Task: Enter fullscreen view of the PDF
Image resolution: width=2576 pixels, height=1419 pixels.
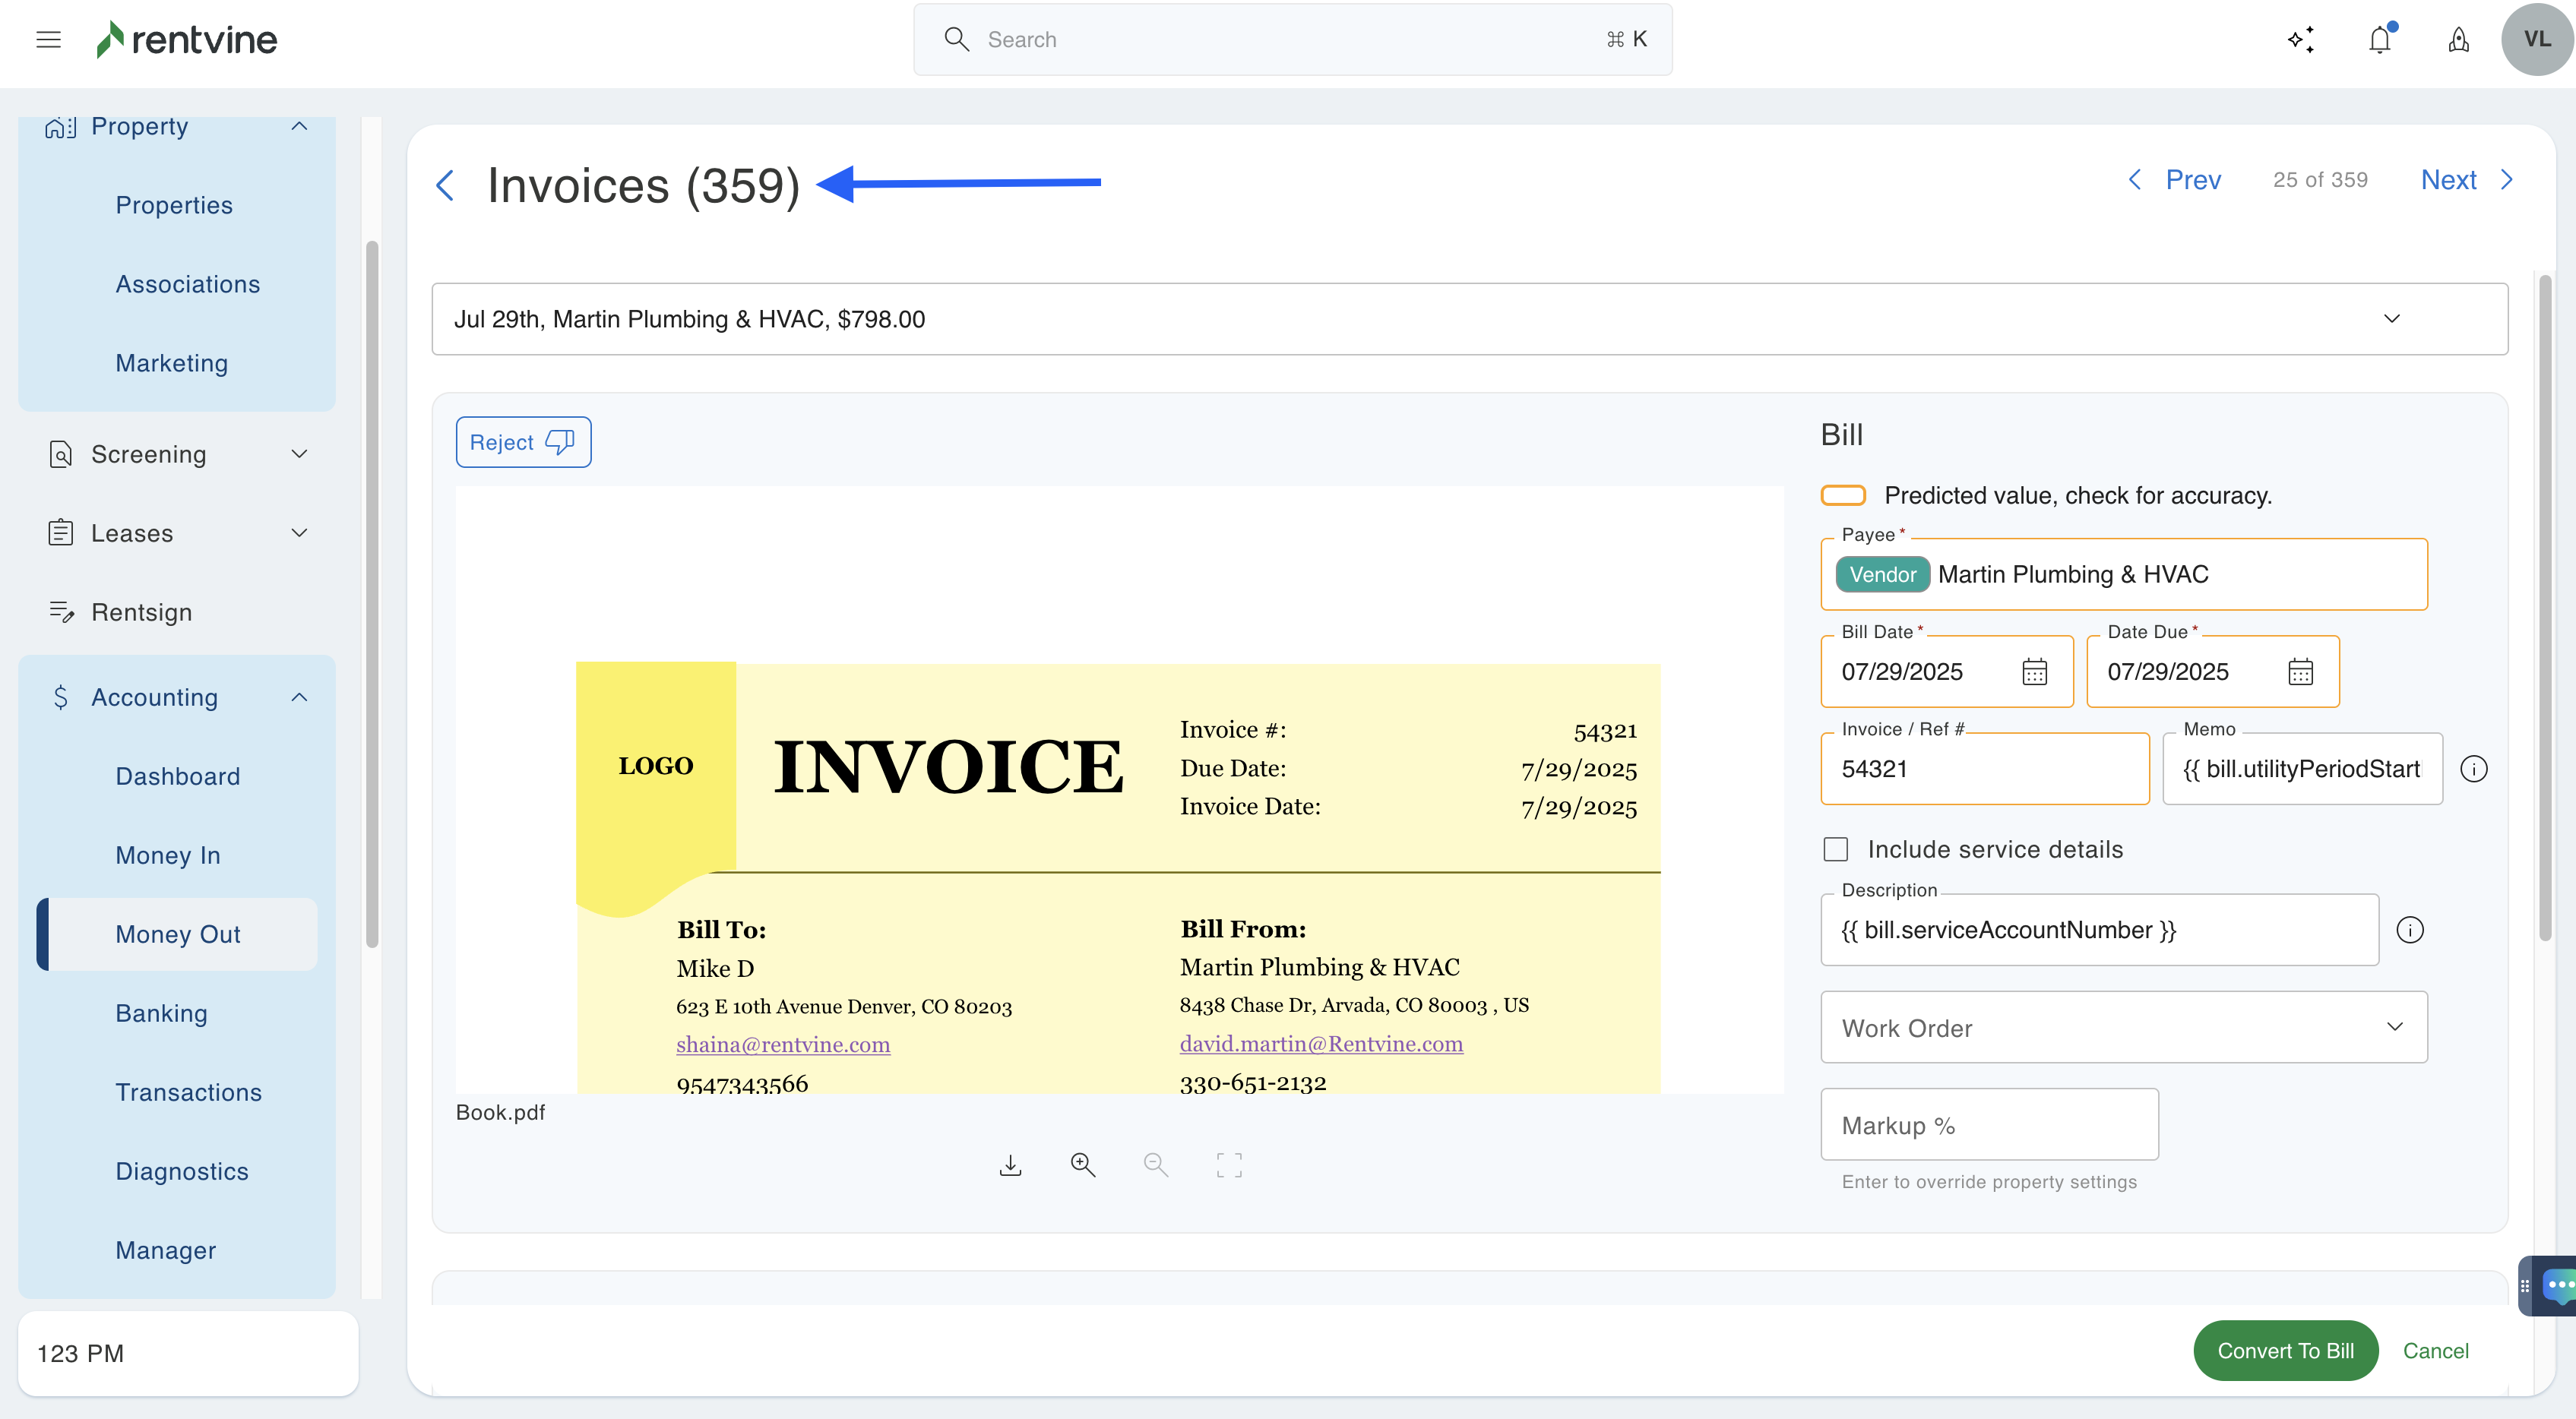Action: coord(1229,1165)
